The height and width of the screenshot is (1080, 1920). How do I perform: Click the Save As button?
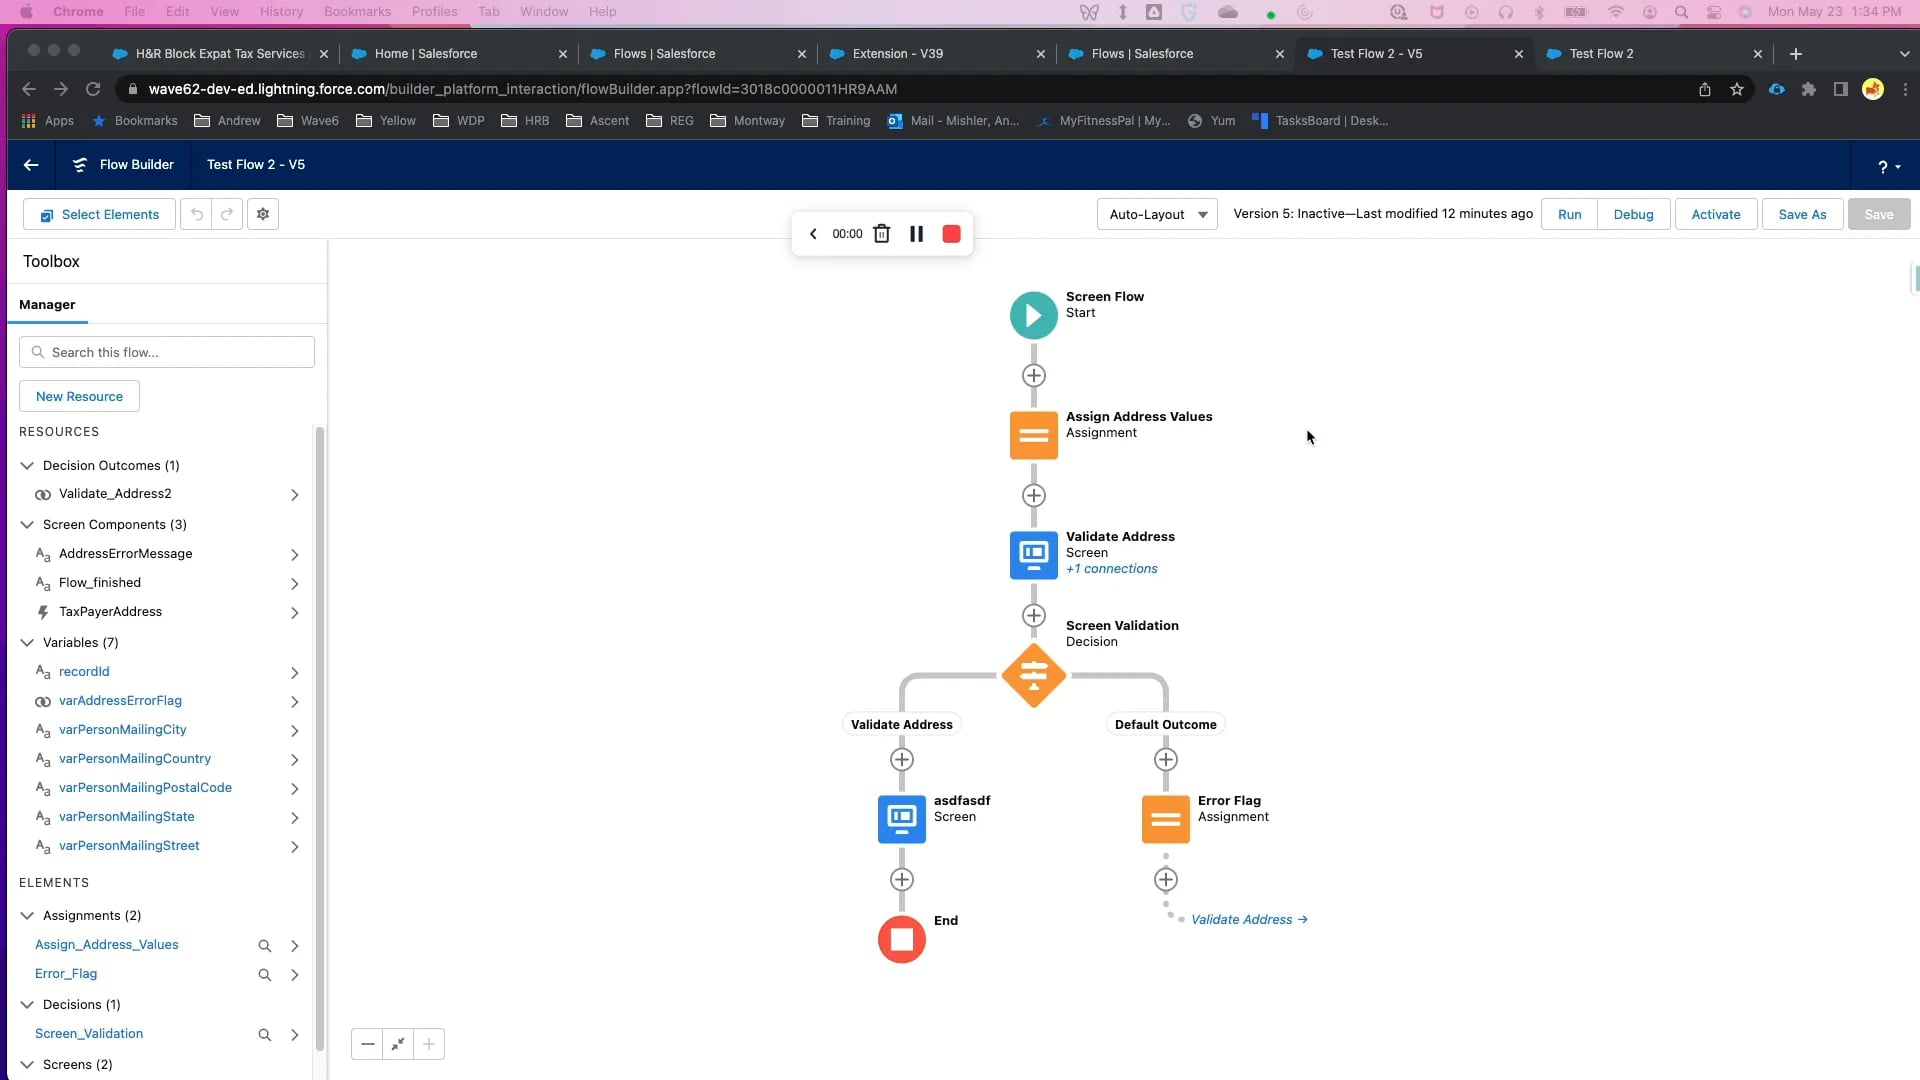(x=1802, y=214)
